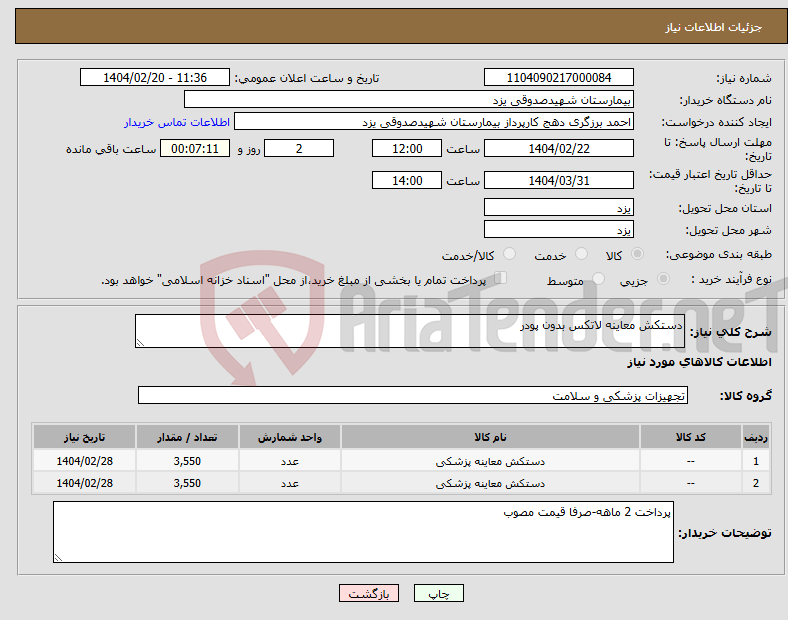Image resolution: width=788 pixels, height=620 pixels.
Task: Click the price validity date 1404/03/31
Action: click(x=558, y=180)
